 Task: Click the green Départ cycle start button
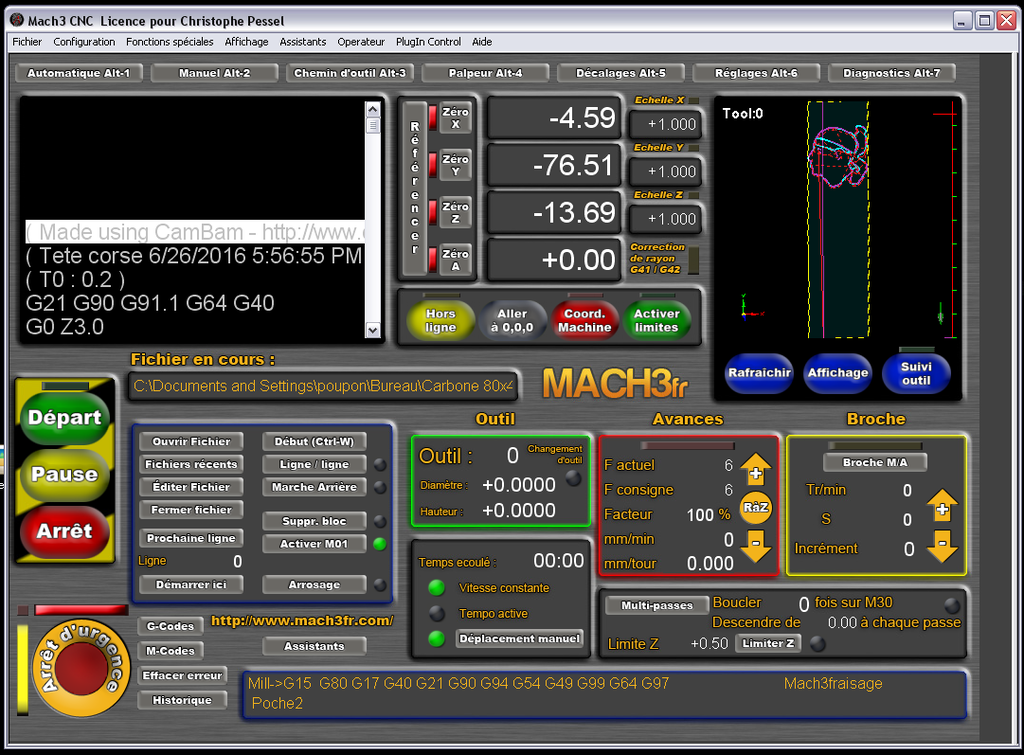[x=65, y=418]
